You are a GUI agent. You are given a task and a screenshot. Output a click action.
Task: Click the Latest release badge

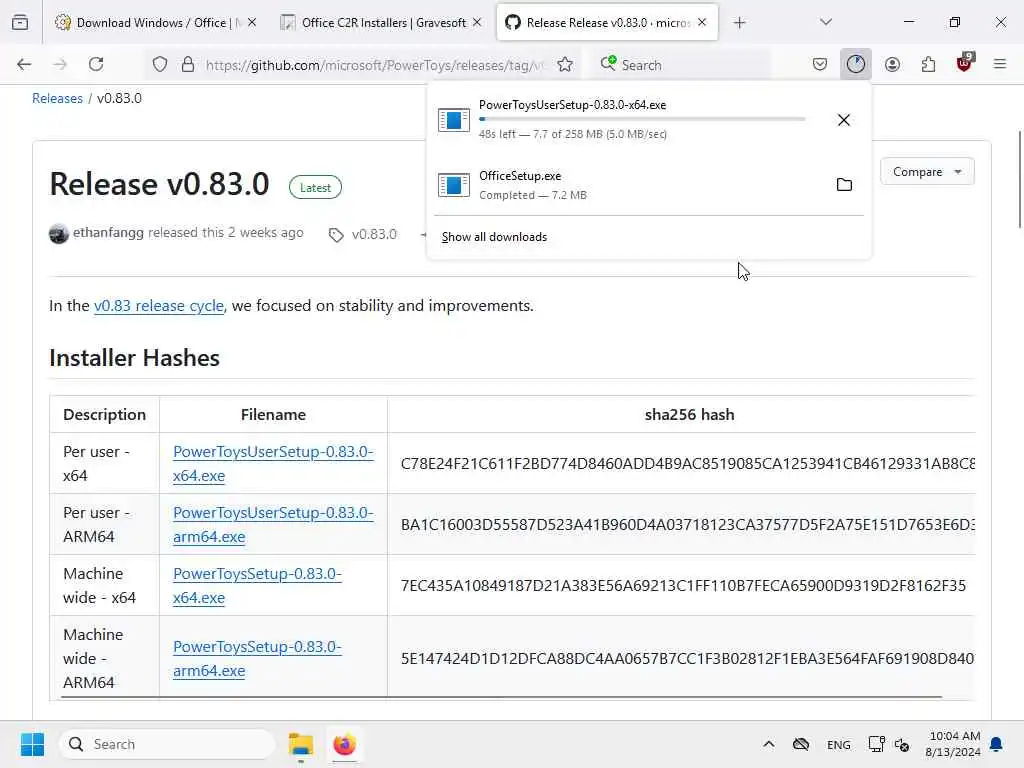[315, 187]
